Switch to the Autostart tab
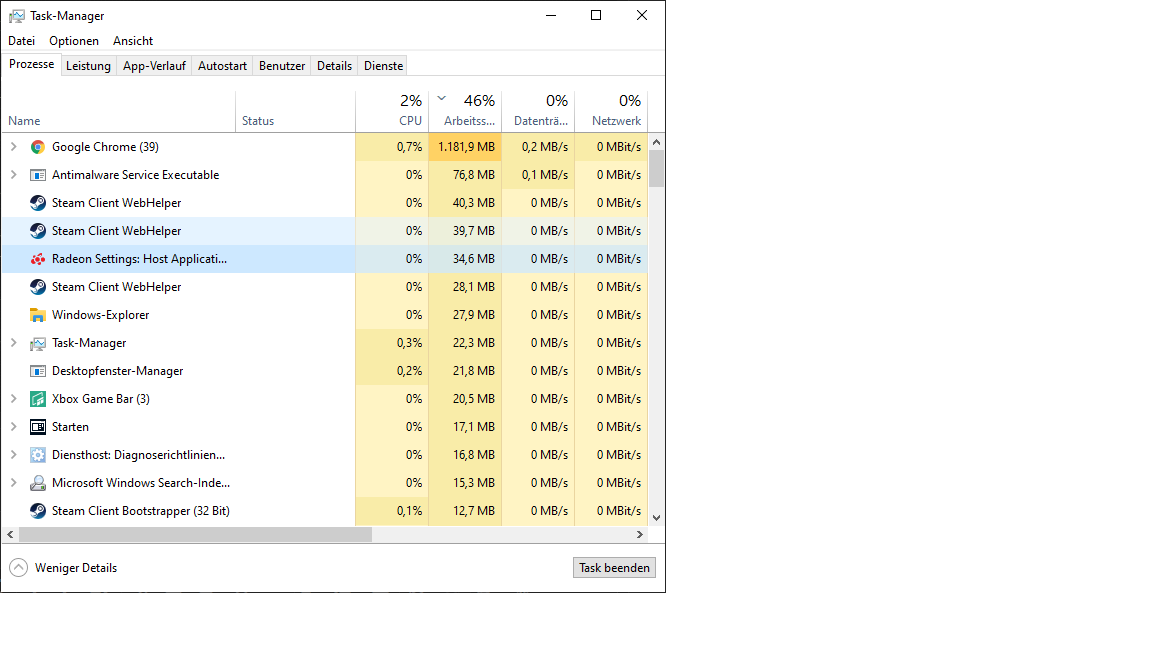The image size is (1152, 648). tap(223, 66)
